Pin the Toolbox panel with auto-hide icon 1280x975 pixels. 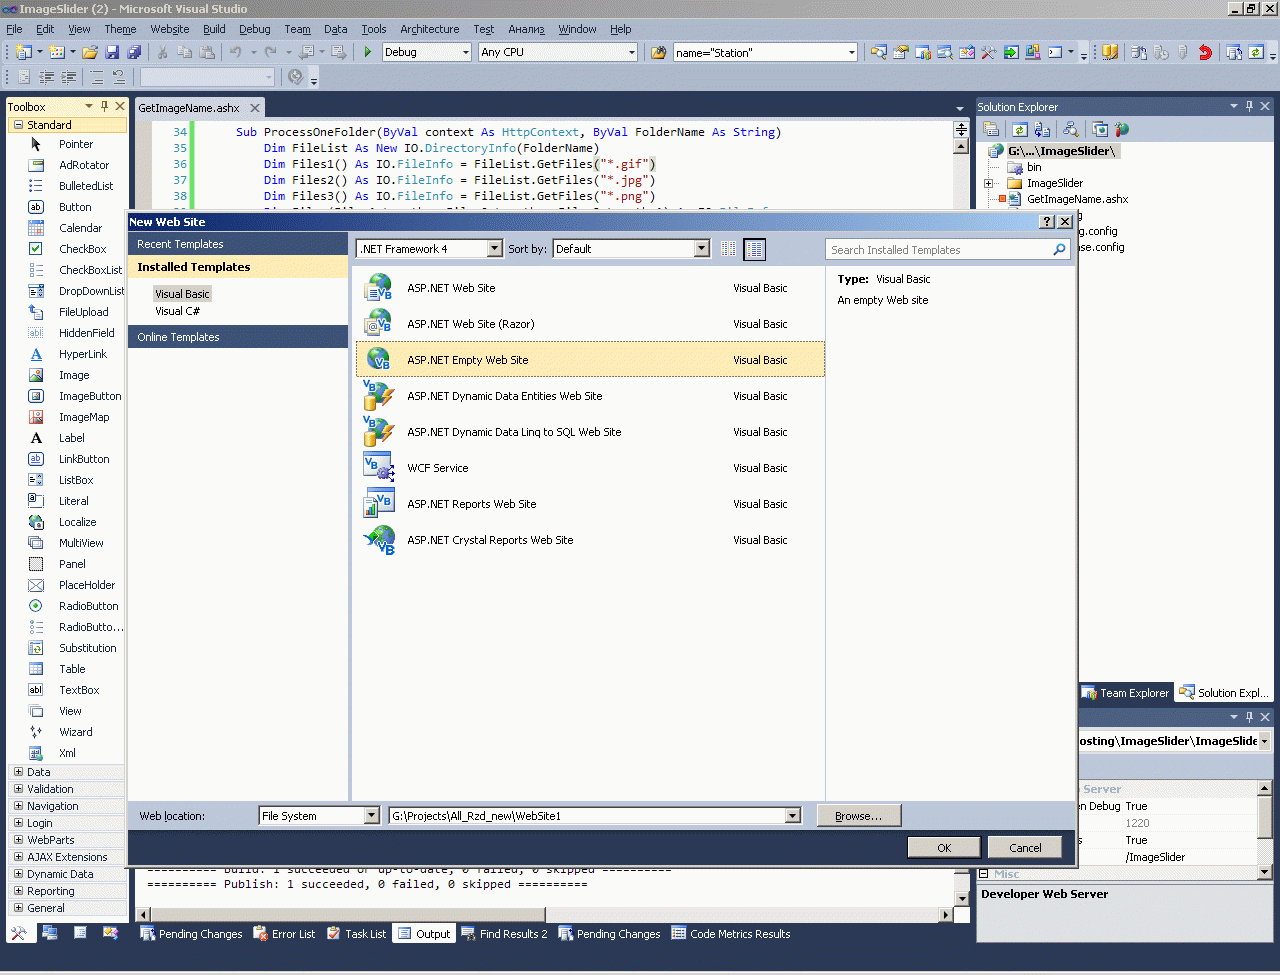click(x=104, y=106)
